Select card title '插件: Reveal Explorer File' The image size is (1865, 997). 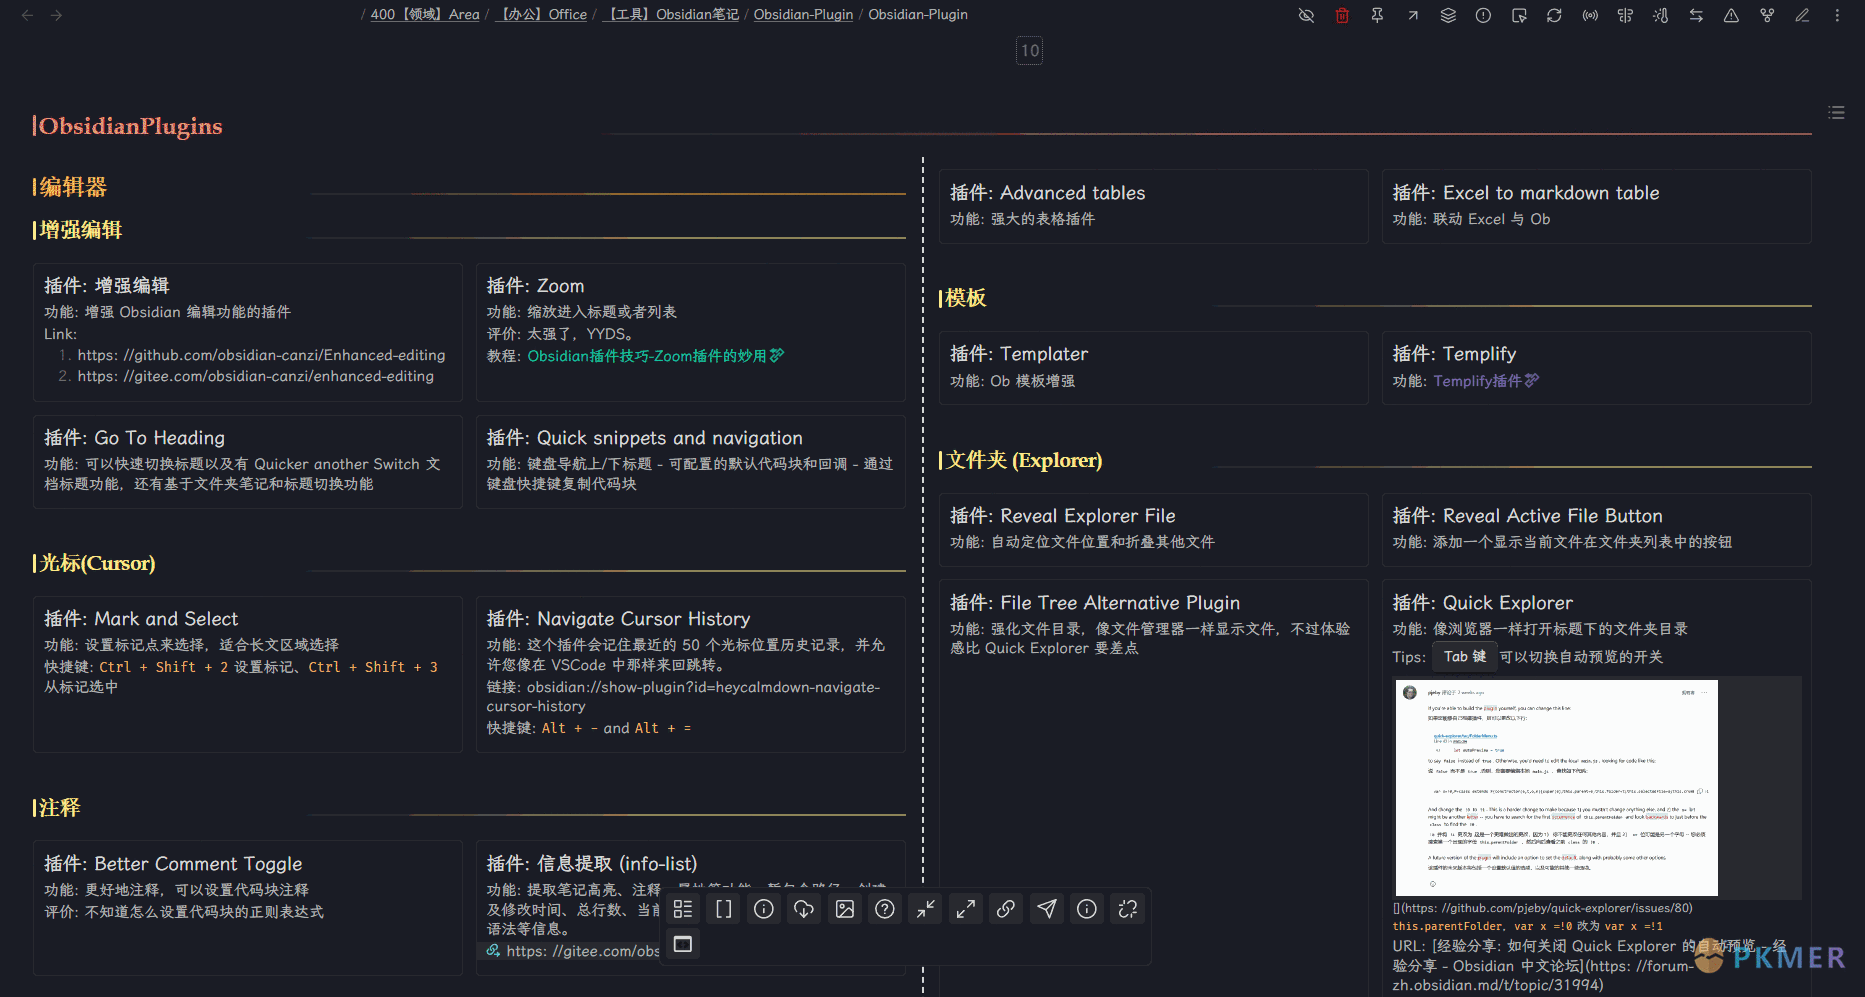1062,516
